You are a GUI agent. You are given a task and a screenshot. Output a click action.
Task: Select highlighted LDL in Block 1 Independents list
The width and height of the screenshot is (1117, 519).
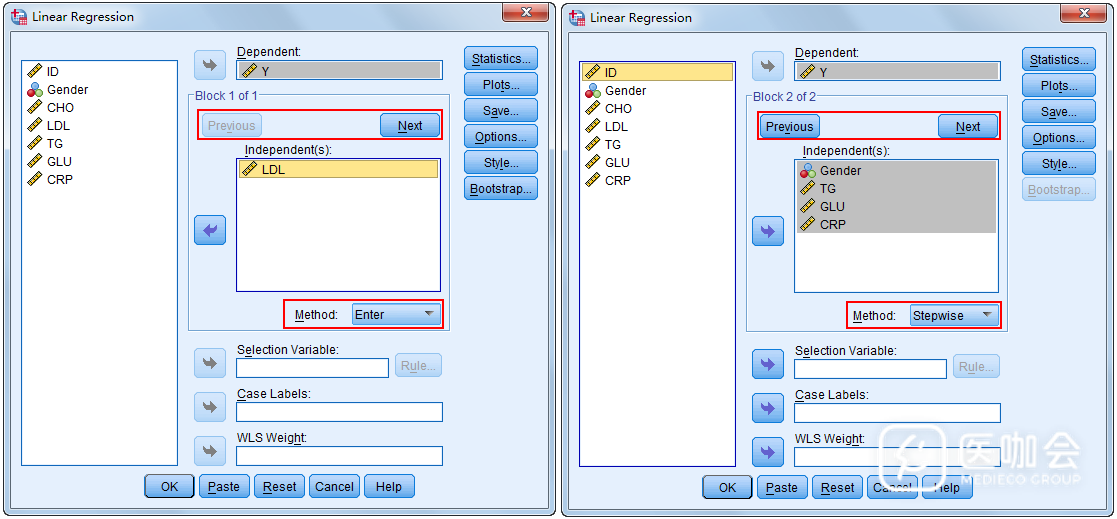click(273, 170)
